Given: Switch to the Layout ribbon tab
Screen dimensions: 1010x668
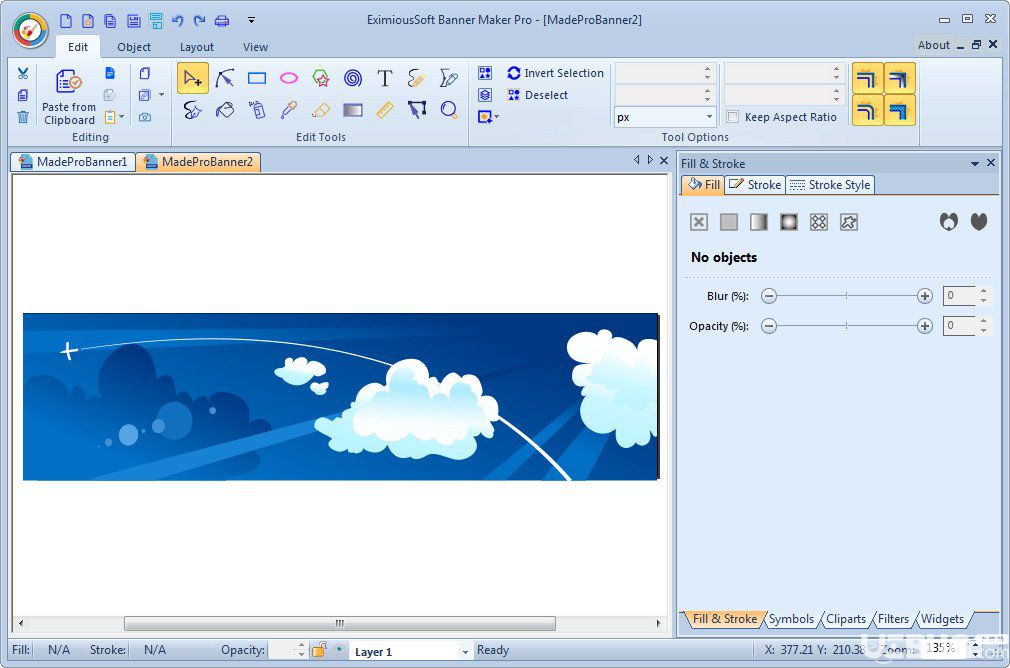Looking at the screenshot, I should coord(196,47).
